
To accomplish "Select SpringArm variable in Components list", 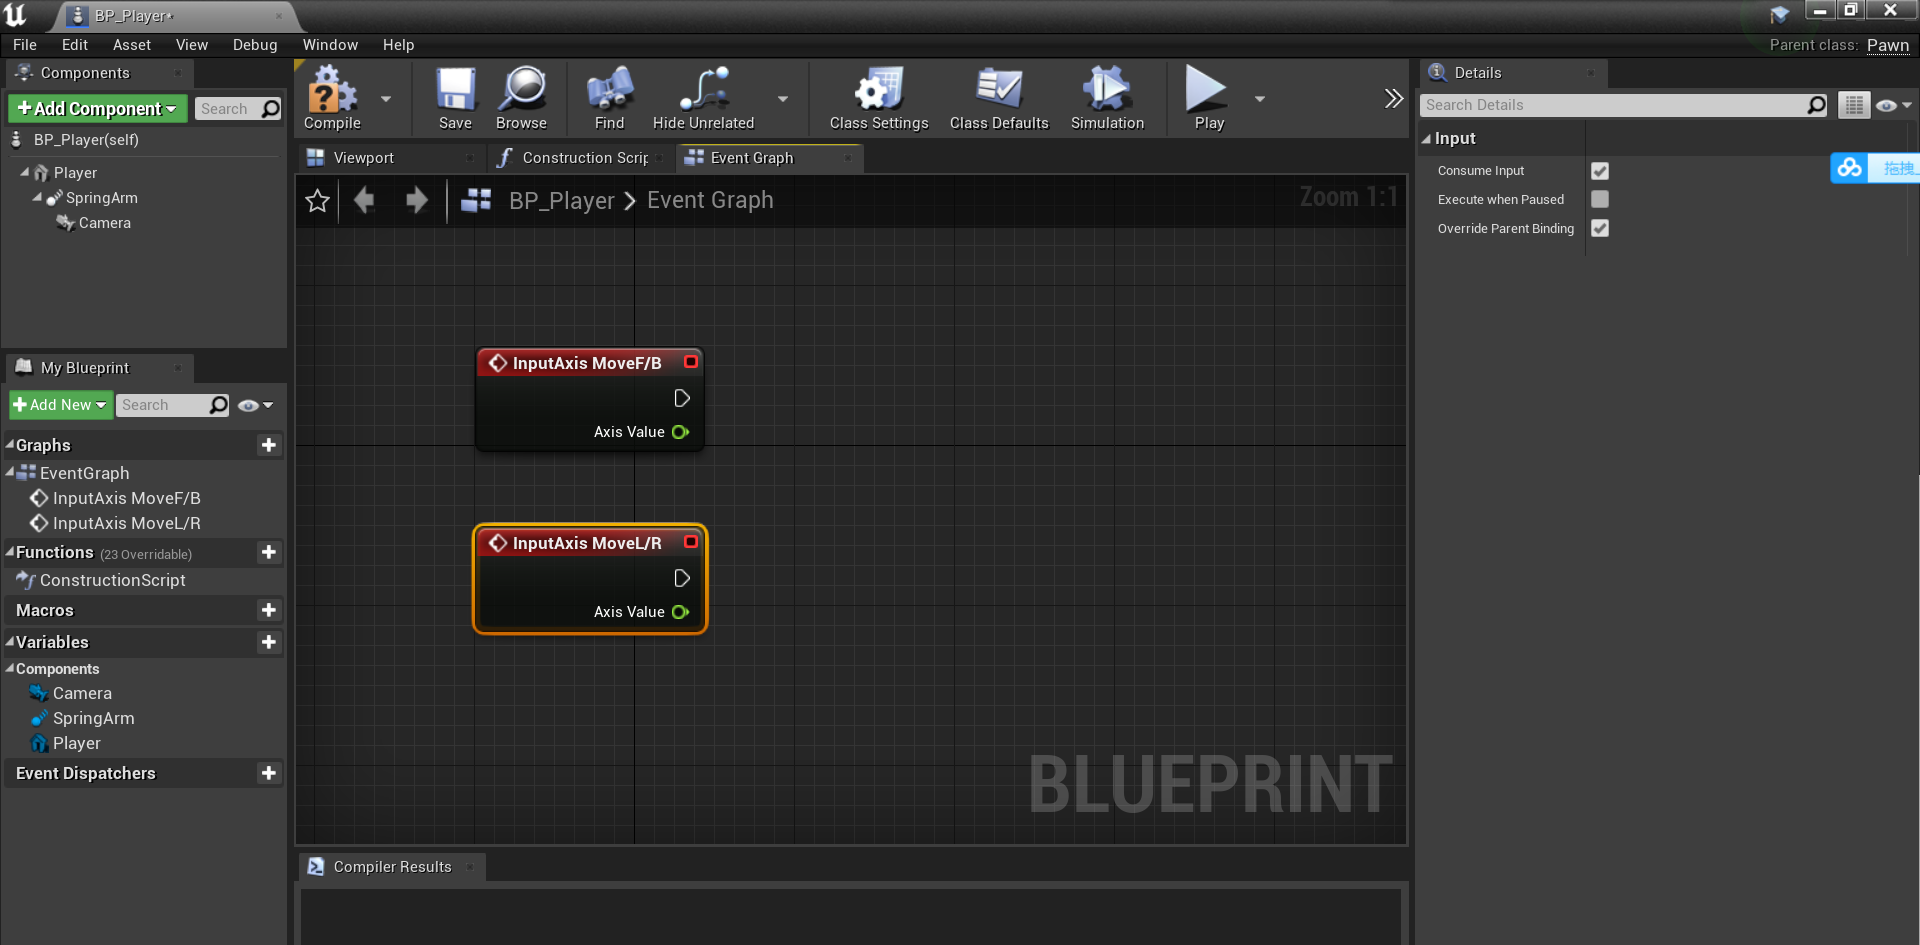I will [93, 718].
